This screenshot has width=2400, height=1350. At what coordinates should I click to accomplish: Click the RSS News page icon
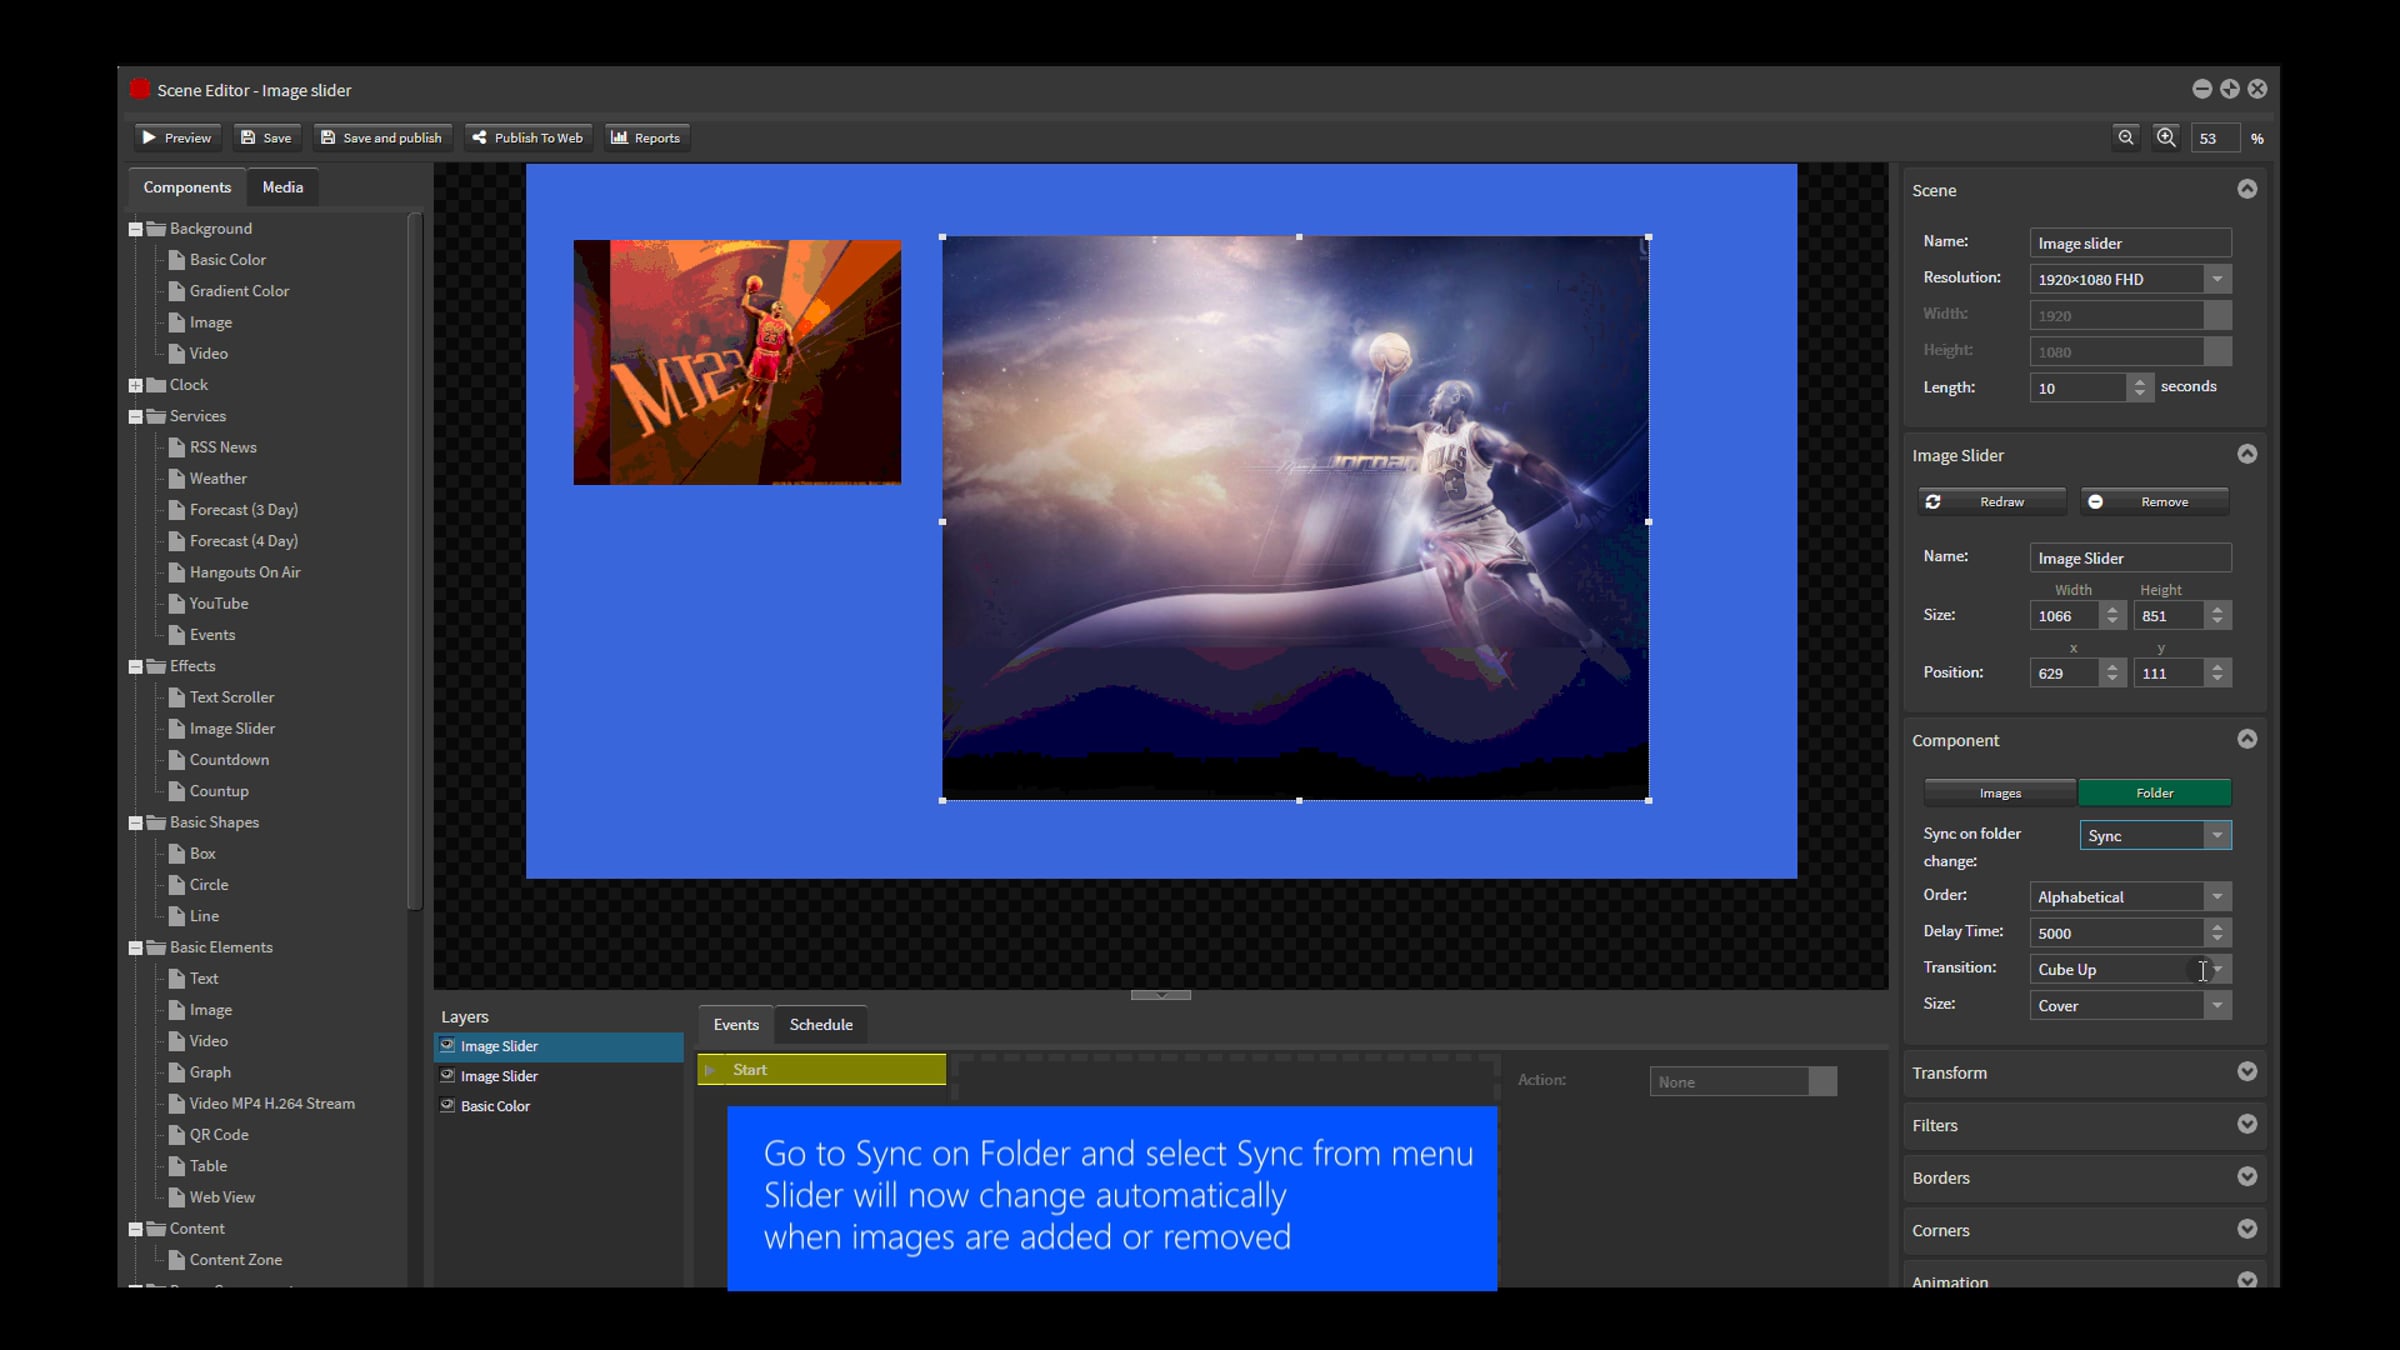(177, 447)
